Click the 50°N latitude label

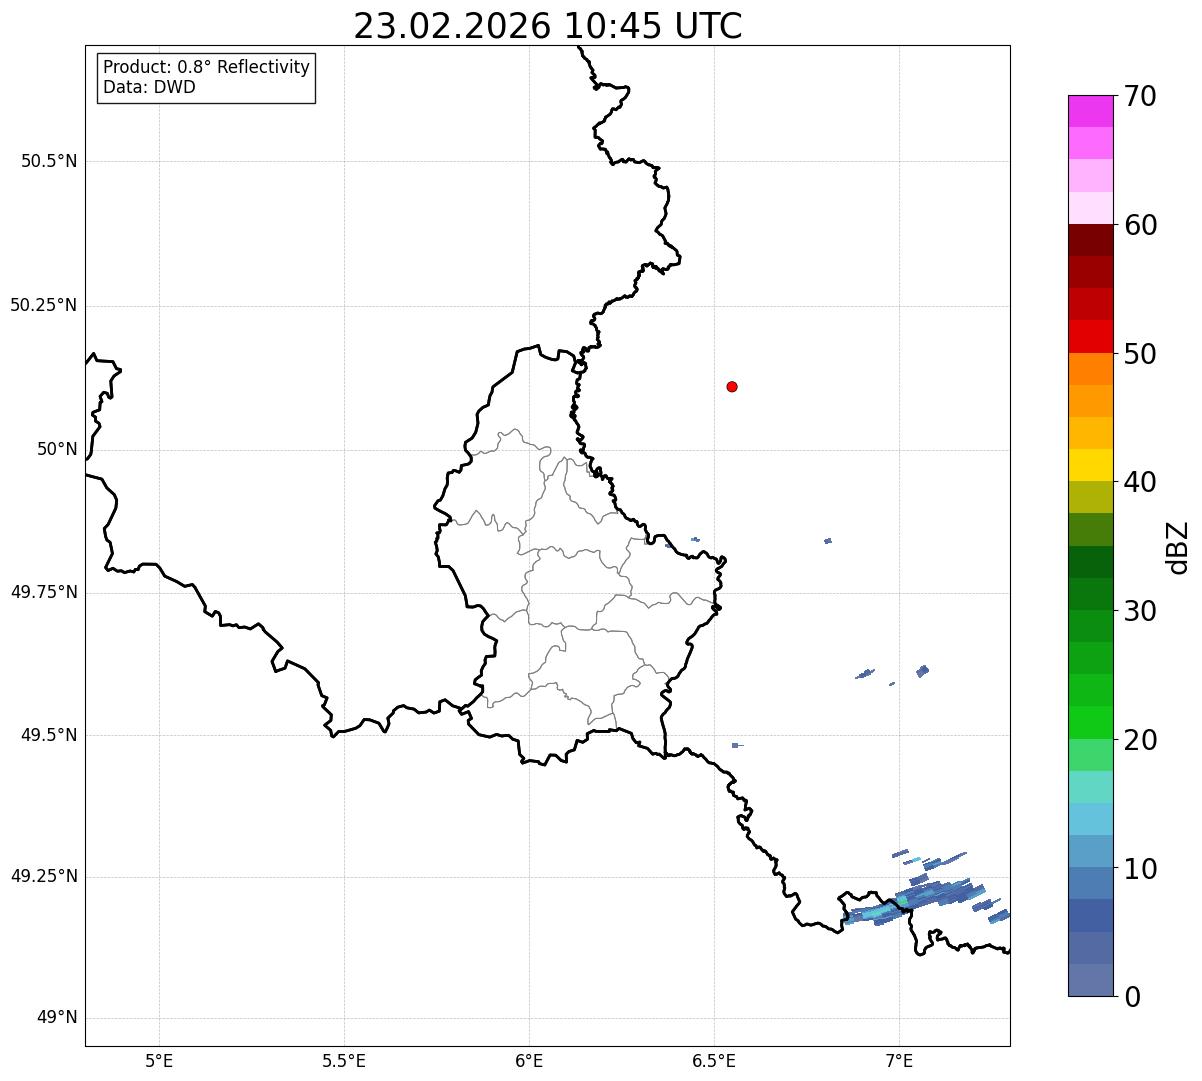57,449
